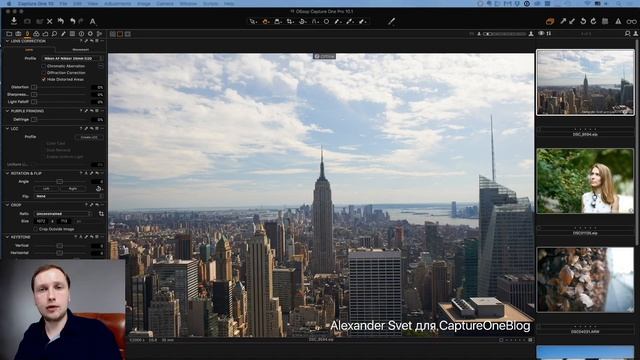Open the Adjustments menu
The height and width of the screenshot is (360, 640).
[x=117, y=3]
